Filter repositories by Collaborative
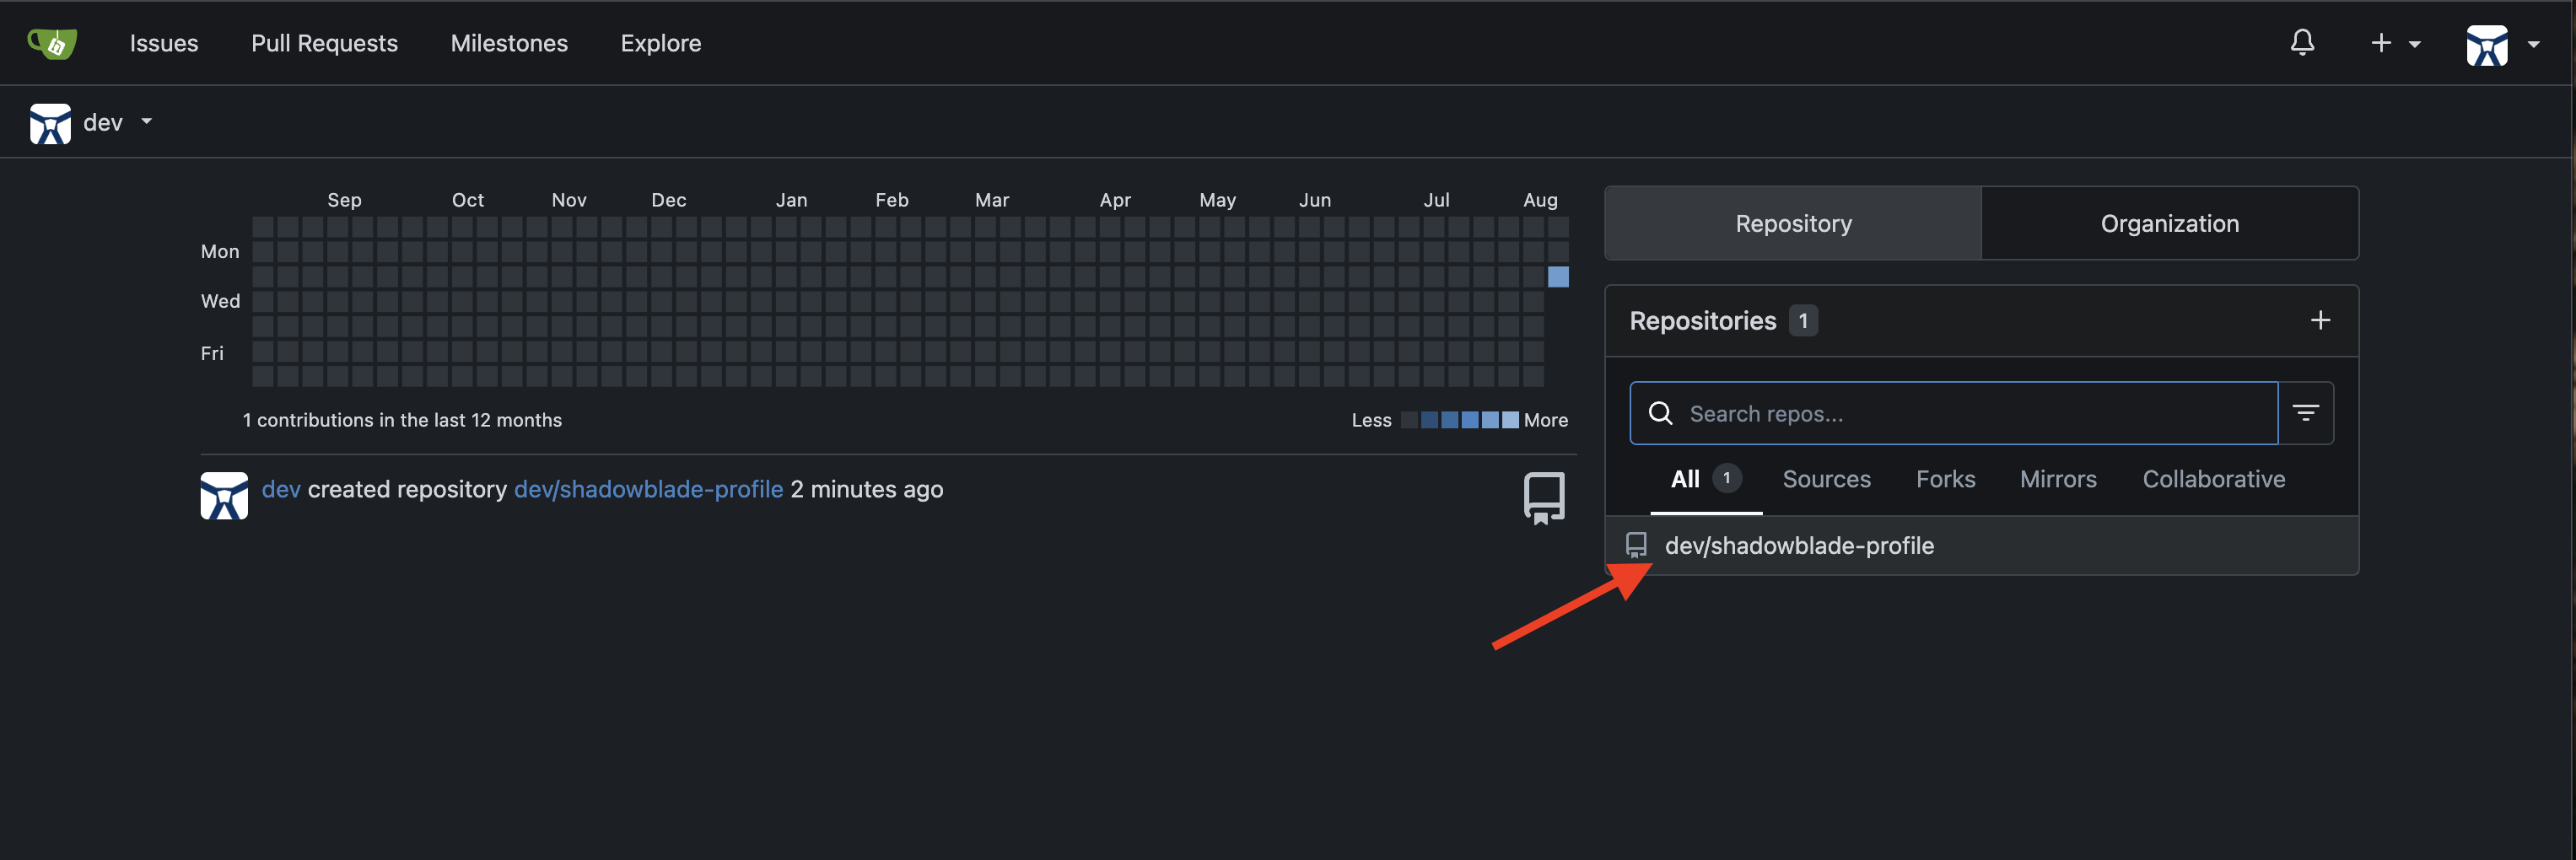The image size is (2576, 860). pos(2214,479)
